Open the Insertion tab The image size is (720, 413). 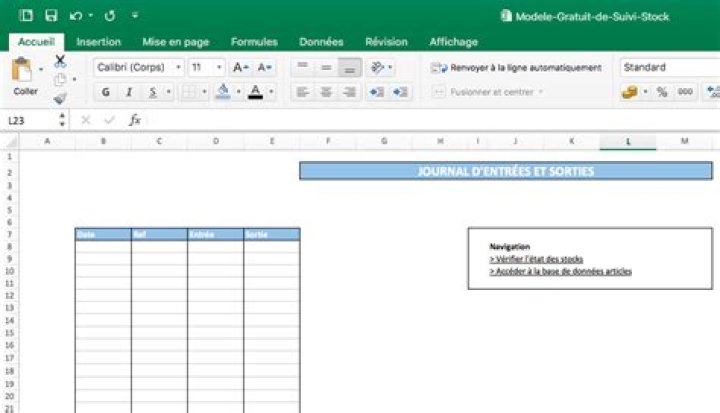tap(99, 42)
